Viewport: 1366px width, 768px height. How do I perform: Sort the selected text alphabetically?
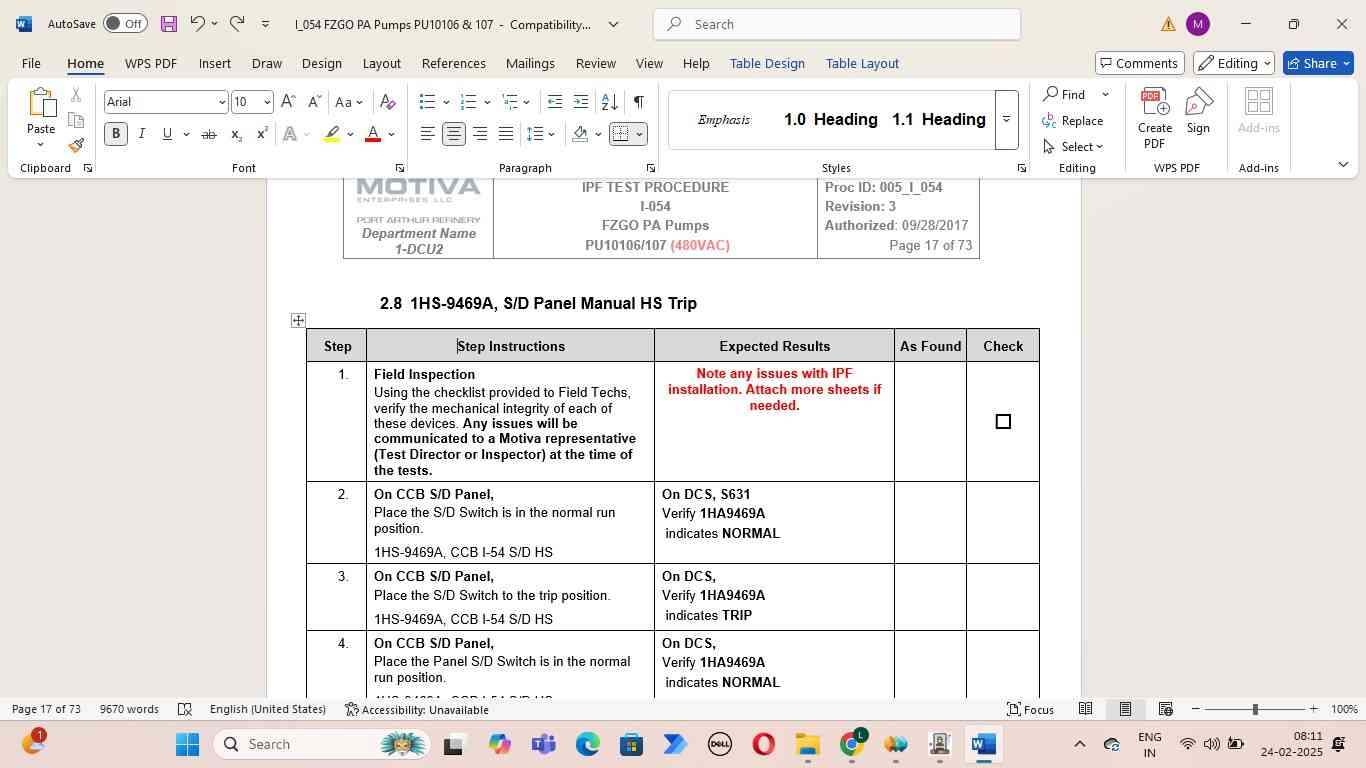click(x=609, y=101)
